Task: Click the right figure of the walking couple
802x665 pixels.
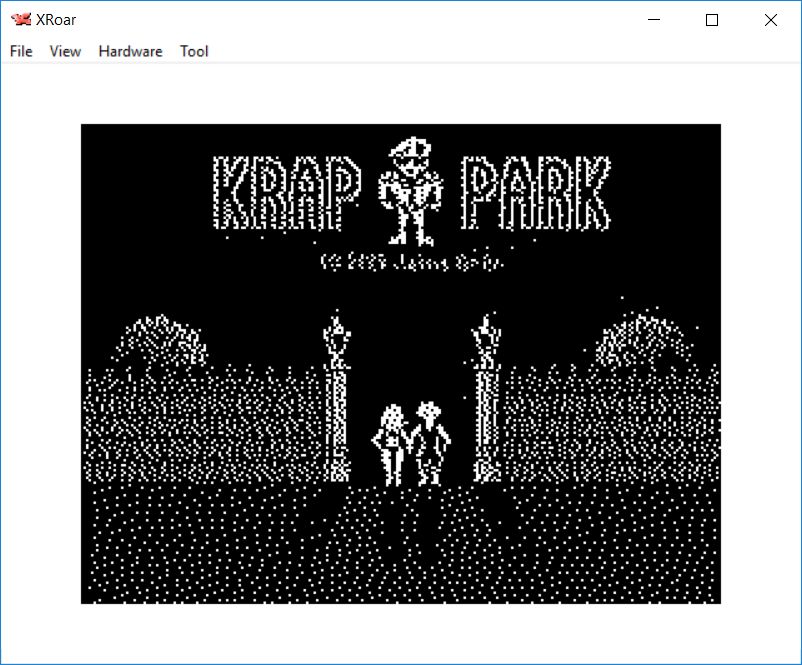Action: coord(429,441)
